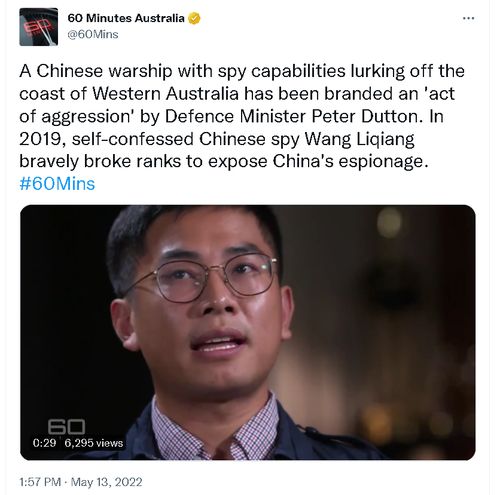Viewport: 500px width, 495px height.
Task: Click the May 13, 2022 date
Action: [107, 482]
